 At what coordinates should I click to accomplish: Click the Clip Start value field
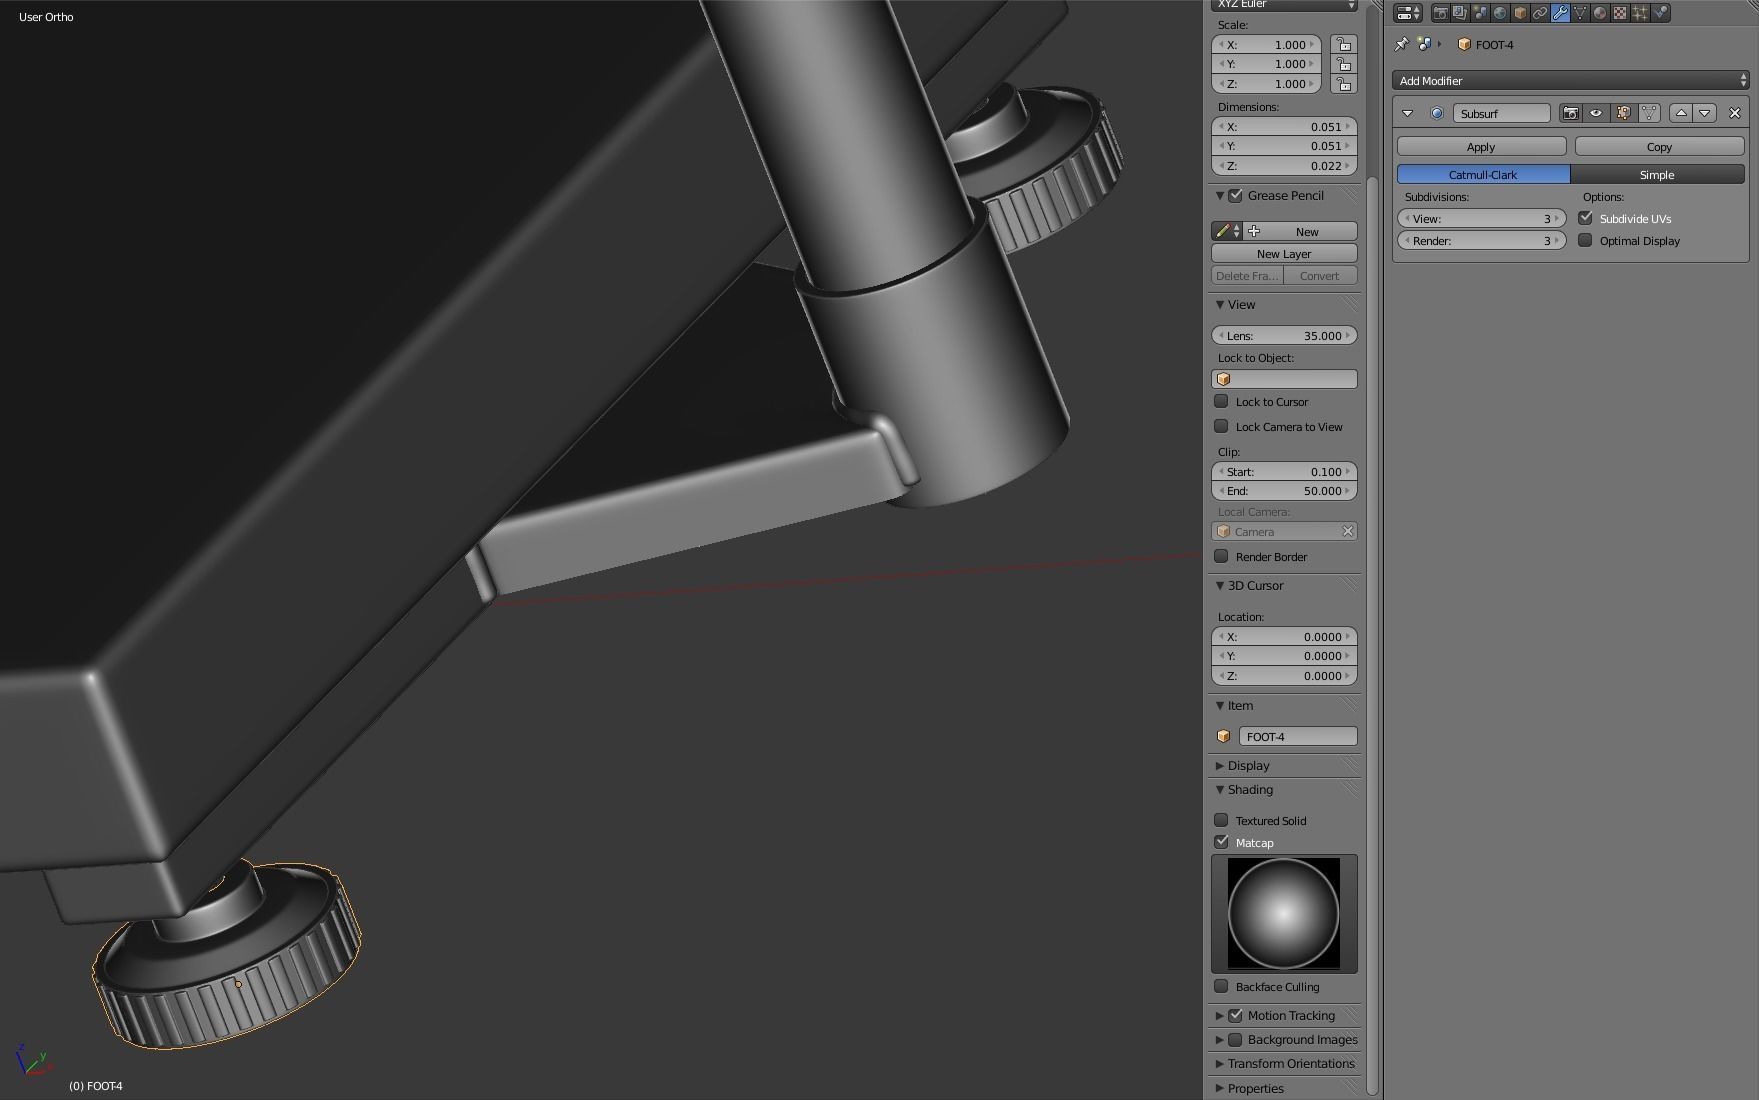click(x=1284, y=471)
